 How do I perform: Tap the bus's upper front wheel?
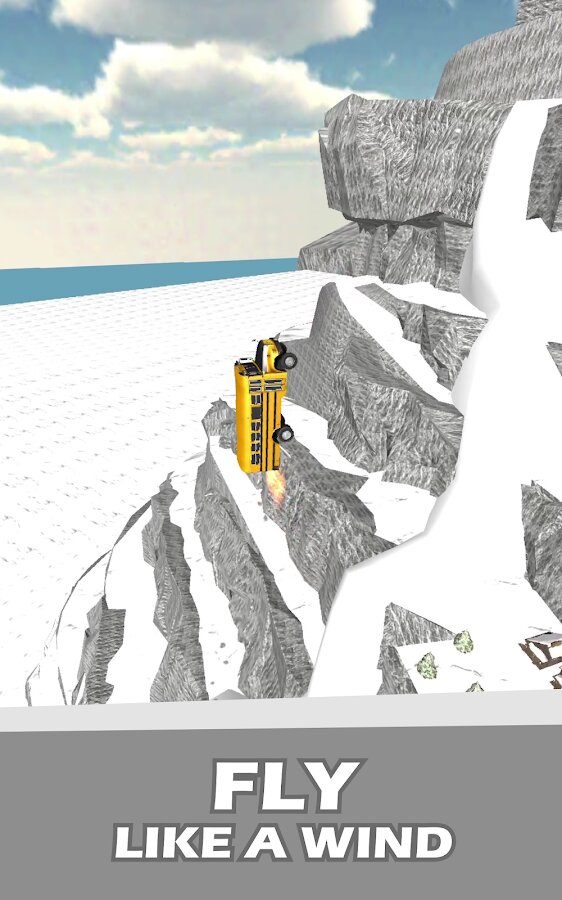pyautogui.click(x=286, y=362)
